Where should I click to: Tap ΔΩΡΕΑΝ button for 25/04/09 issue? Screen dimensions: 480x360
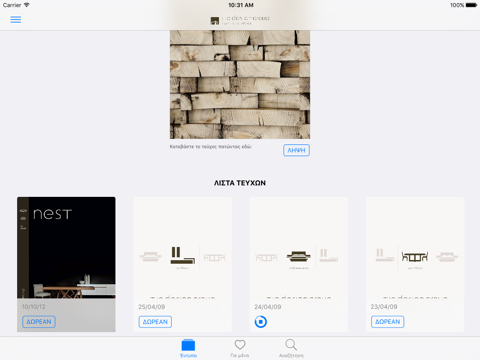155,322
